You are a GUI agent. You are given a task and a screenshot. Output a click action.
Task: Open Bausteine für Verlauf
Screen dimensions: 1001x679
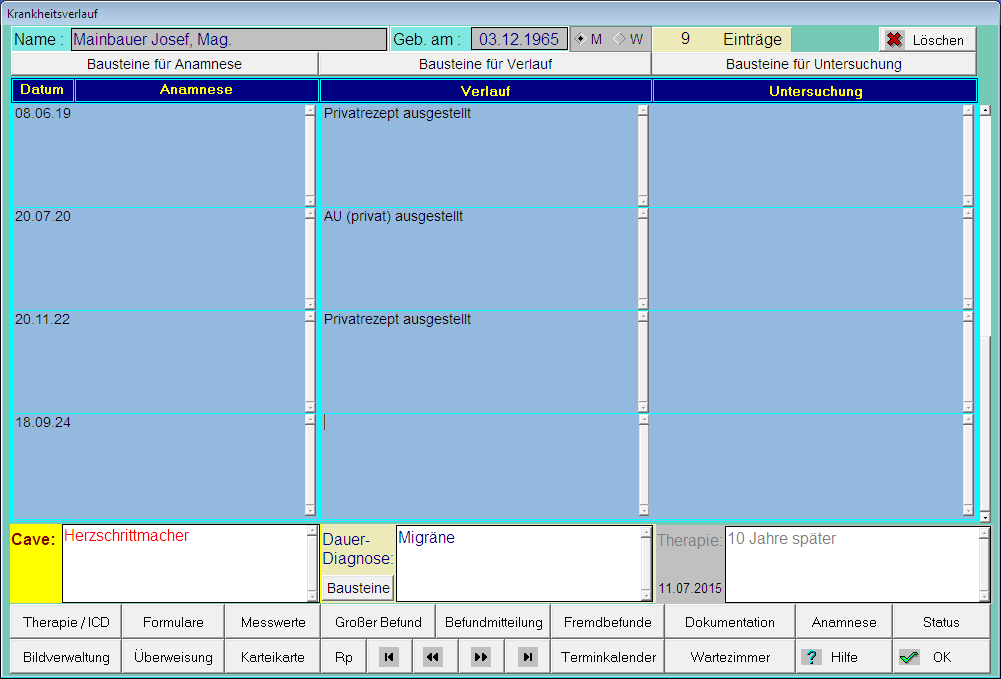(485, 64)
